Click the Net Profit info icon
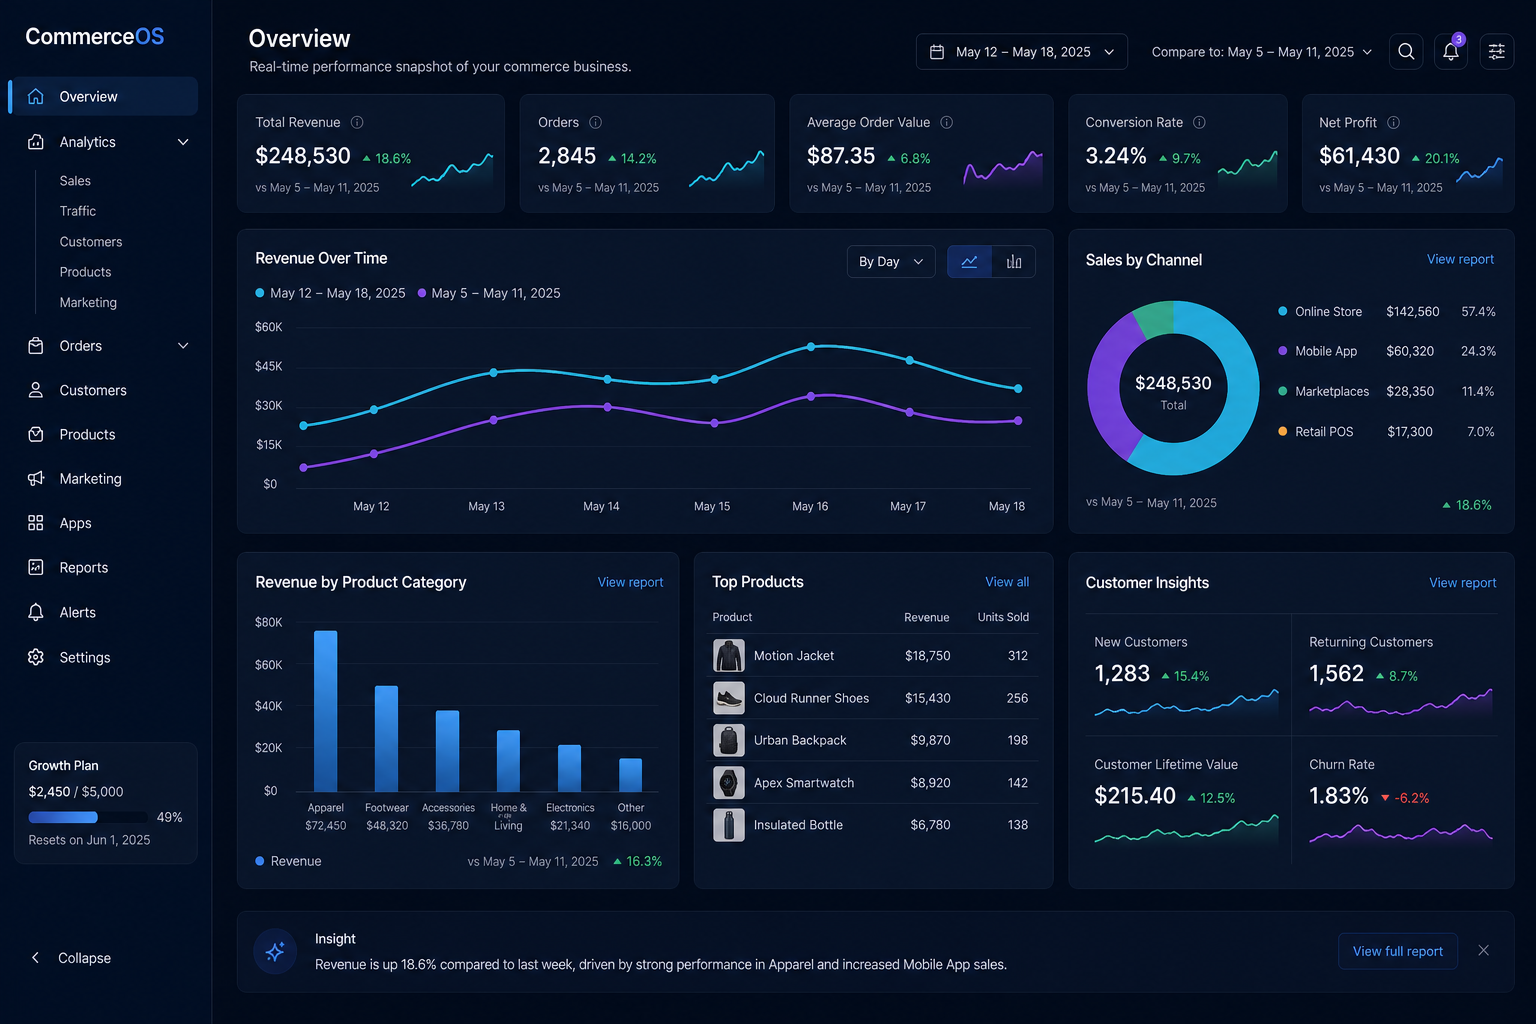This screenshot has height=1024, width=1536. [1393, 122]
